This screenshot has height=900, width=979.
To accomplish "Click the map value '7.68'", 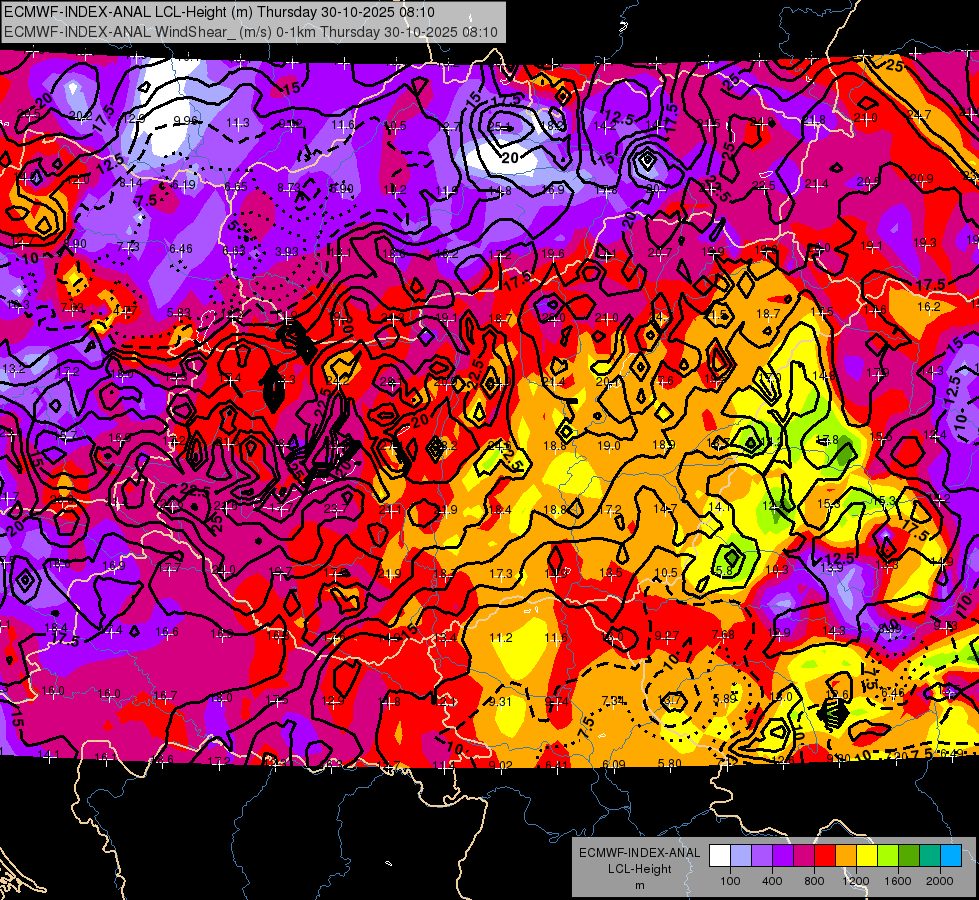I will point(723,635).
